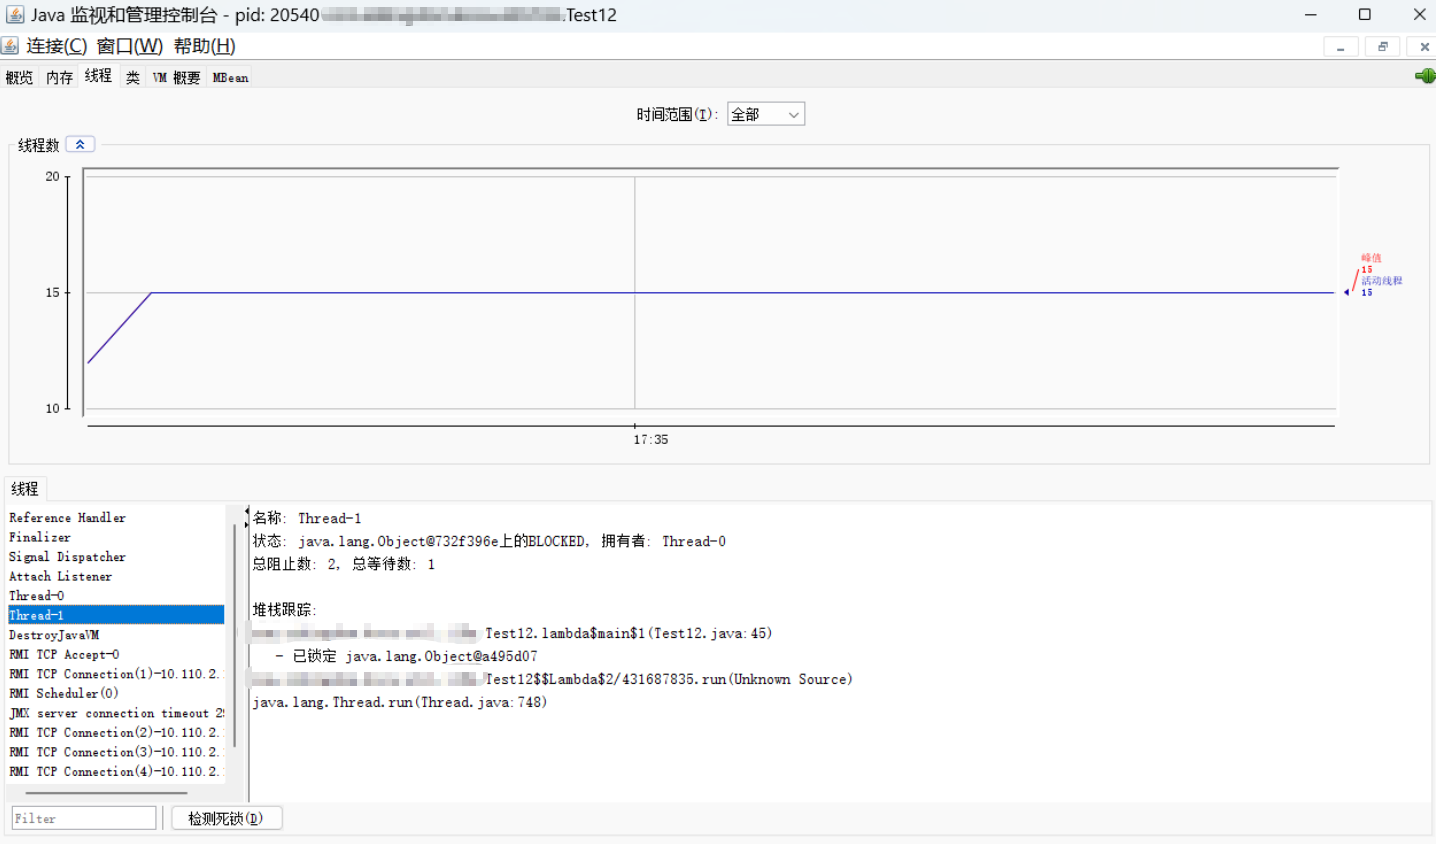Select Attach Listener thread
Screen dimensions: 1436x844
[x=116, y=576]
